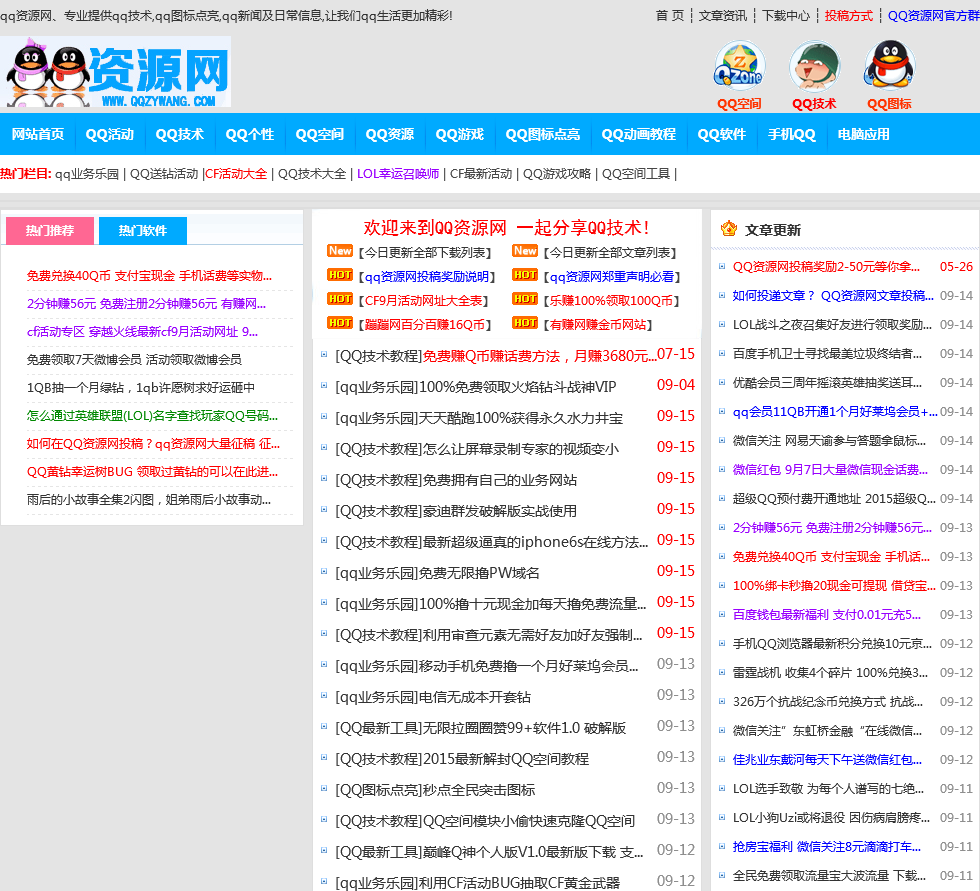Open QQ资源网投稿奖励2-50元 update article
This screenshot has height=891, width=980.
(826, 267)
